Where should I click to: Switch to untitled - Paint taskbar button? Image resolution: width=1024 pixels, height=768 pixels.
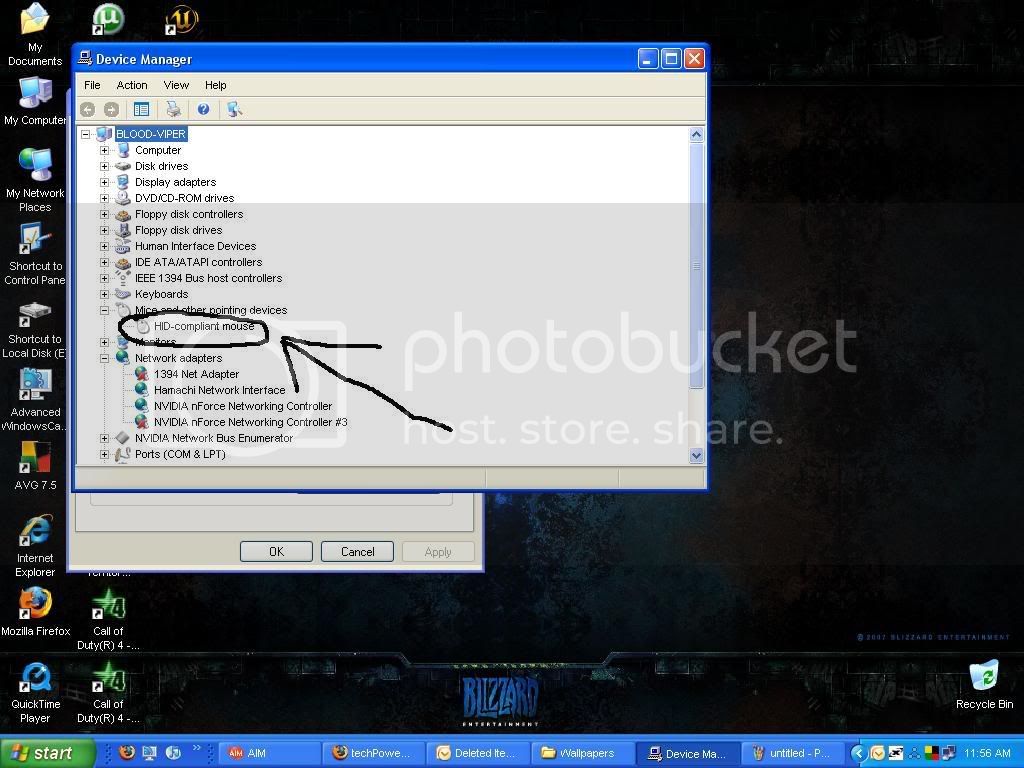pos(792,753)
